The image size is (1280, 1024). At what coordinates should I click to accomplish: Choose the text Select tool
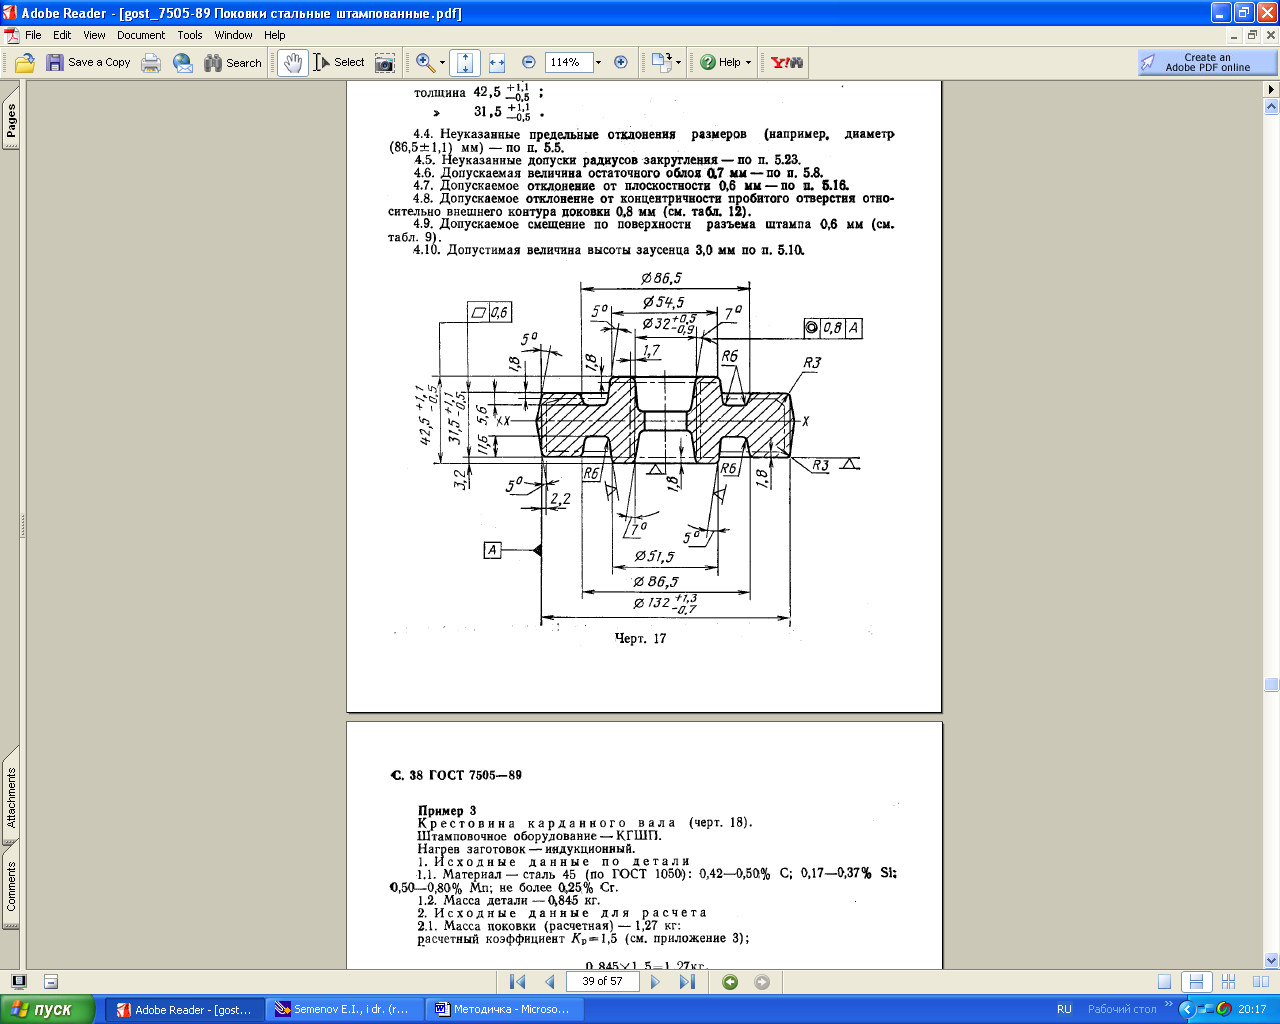click(x=339, y=63)
